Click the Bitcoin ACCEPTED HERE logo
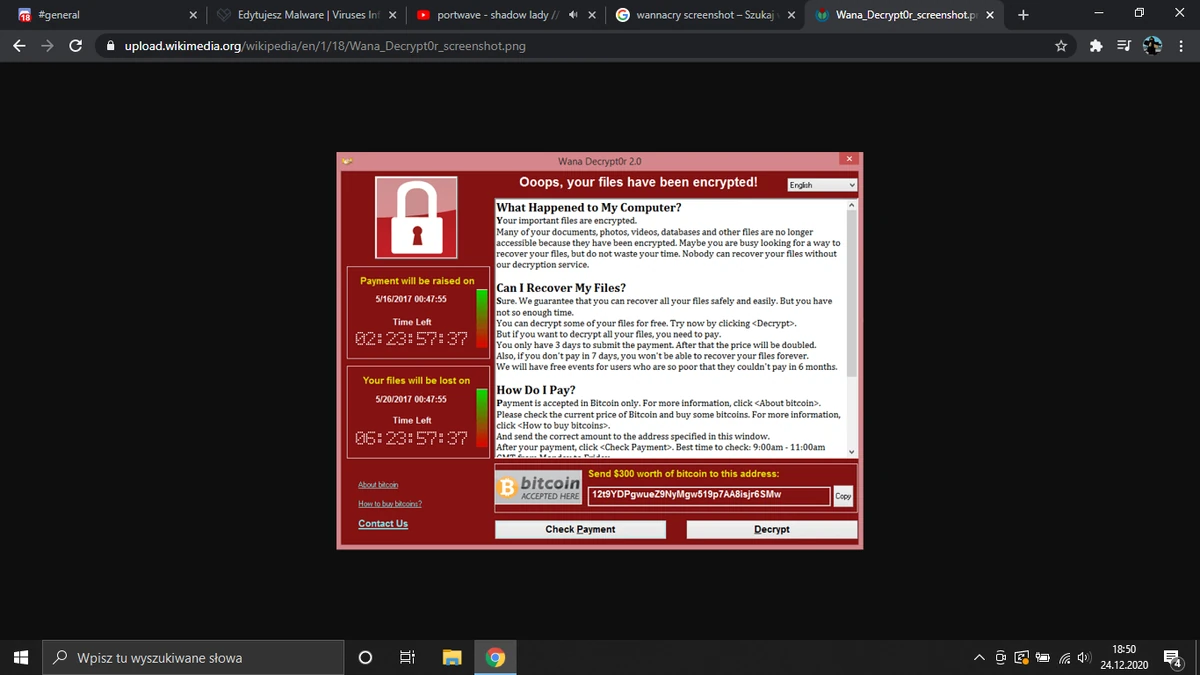Screen dimensions: 1200x675 (x=538, y=487)
